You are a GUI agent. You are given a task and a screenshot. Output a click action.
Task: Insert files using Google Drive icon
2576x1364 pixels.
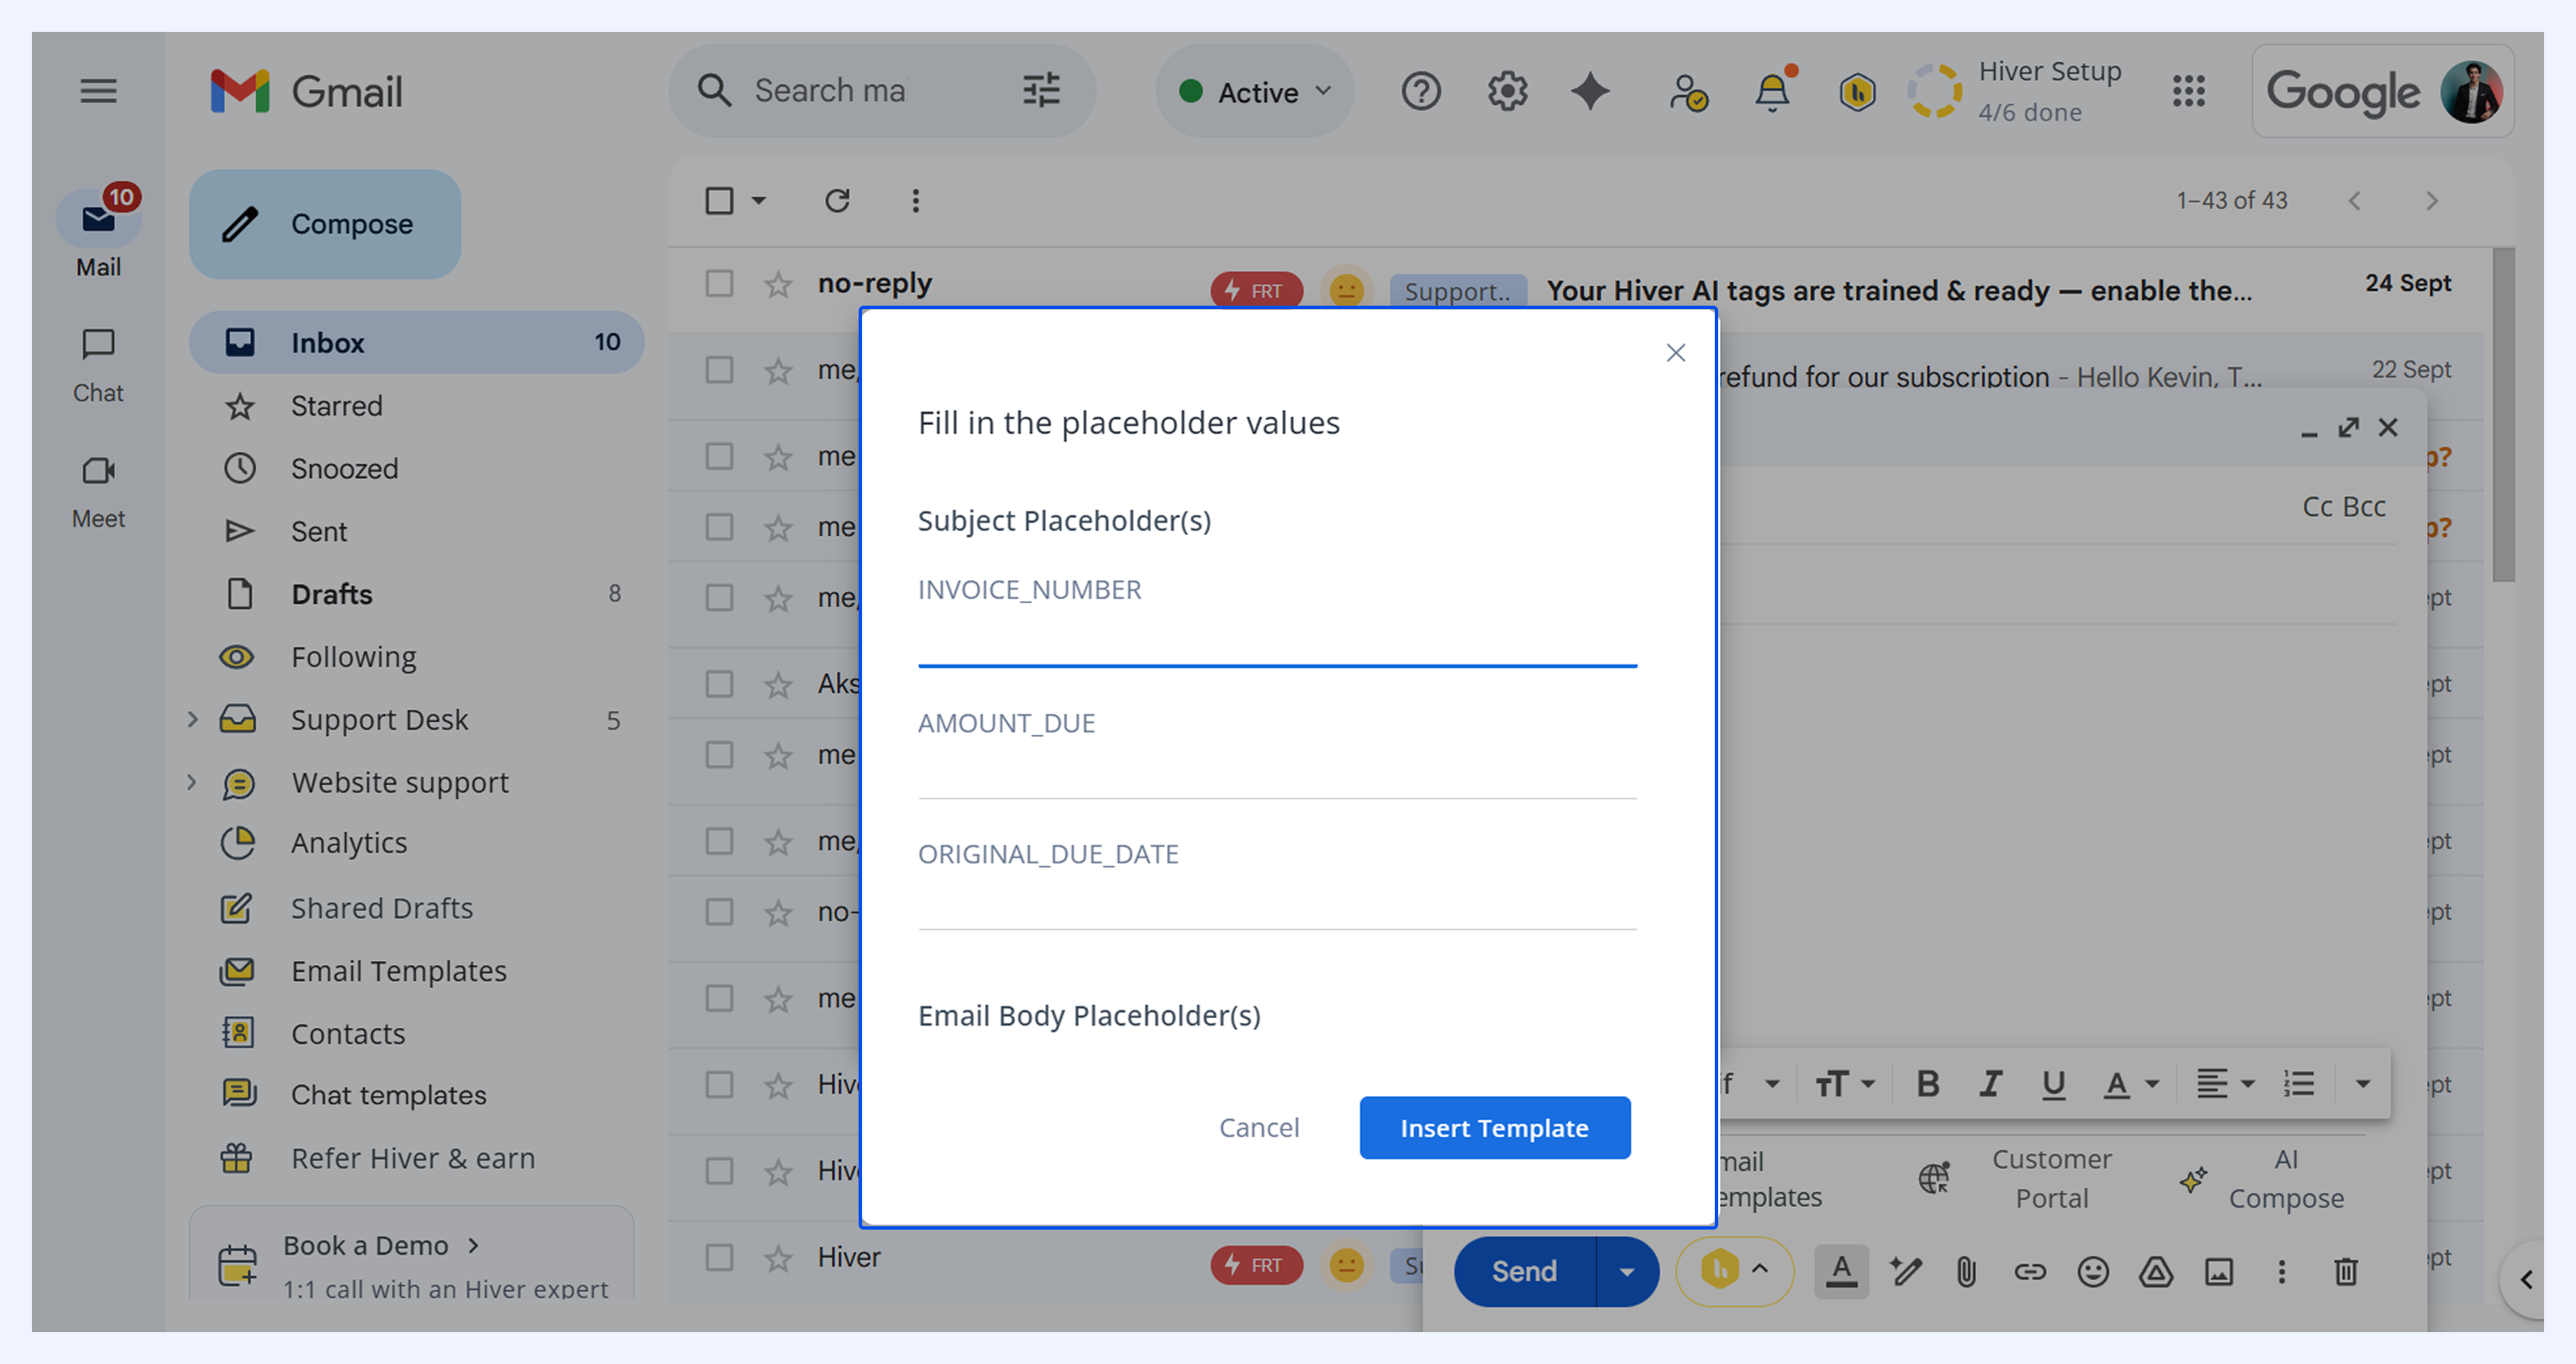point(2156,1271)
